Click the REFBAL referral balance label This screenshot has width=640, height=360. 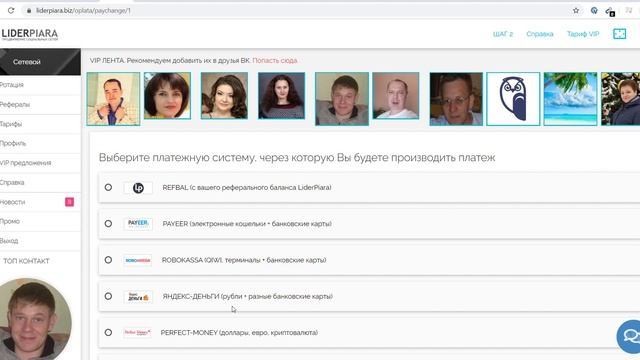pyautogui.click(x=247, y=188)
